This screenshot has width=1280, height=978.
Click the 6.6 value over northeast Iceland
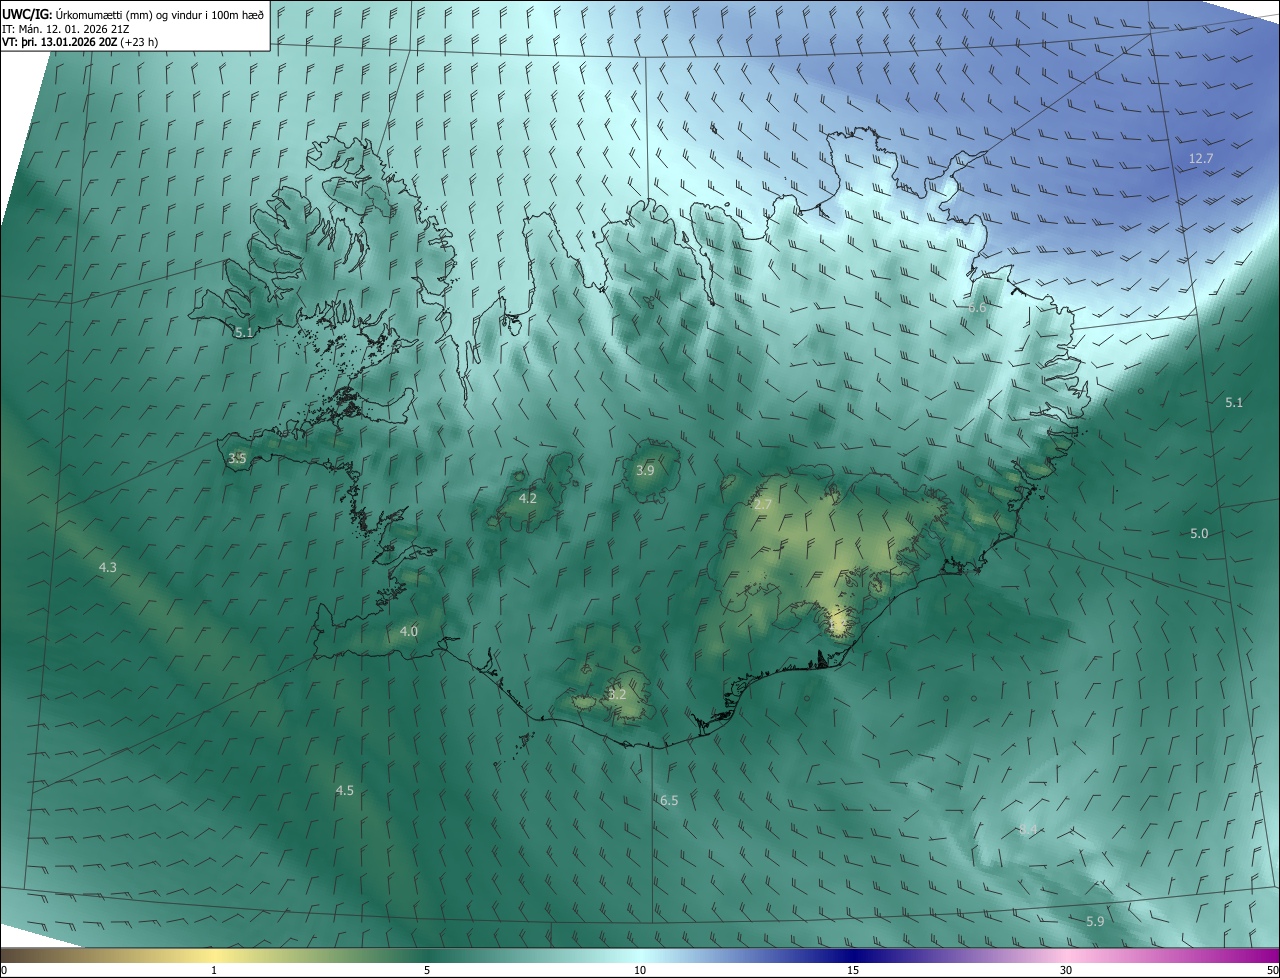[x=977, y=308]
